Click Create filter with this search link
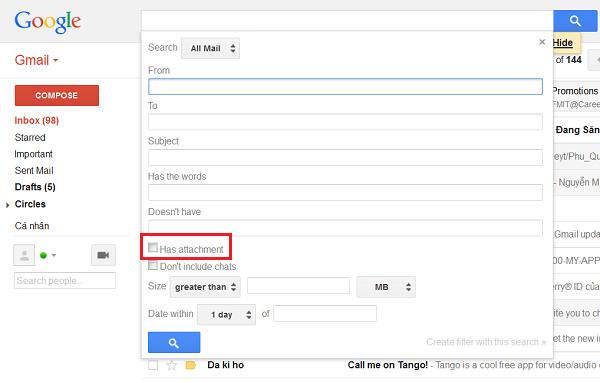This screenshot has height=383, width=600. [x=486, y=342]
